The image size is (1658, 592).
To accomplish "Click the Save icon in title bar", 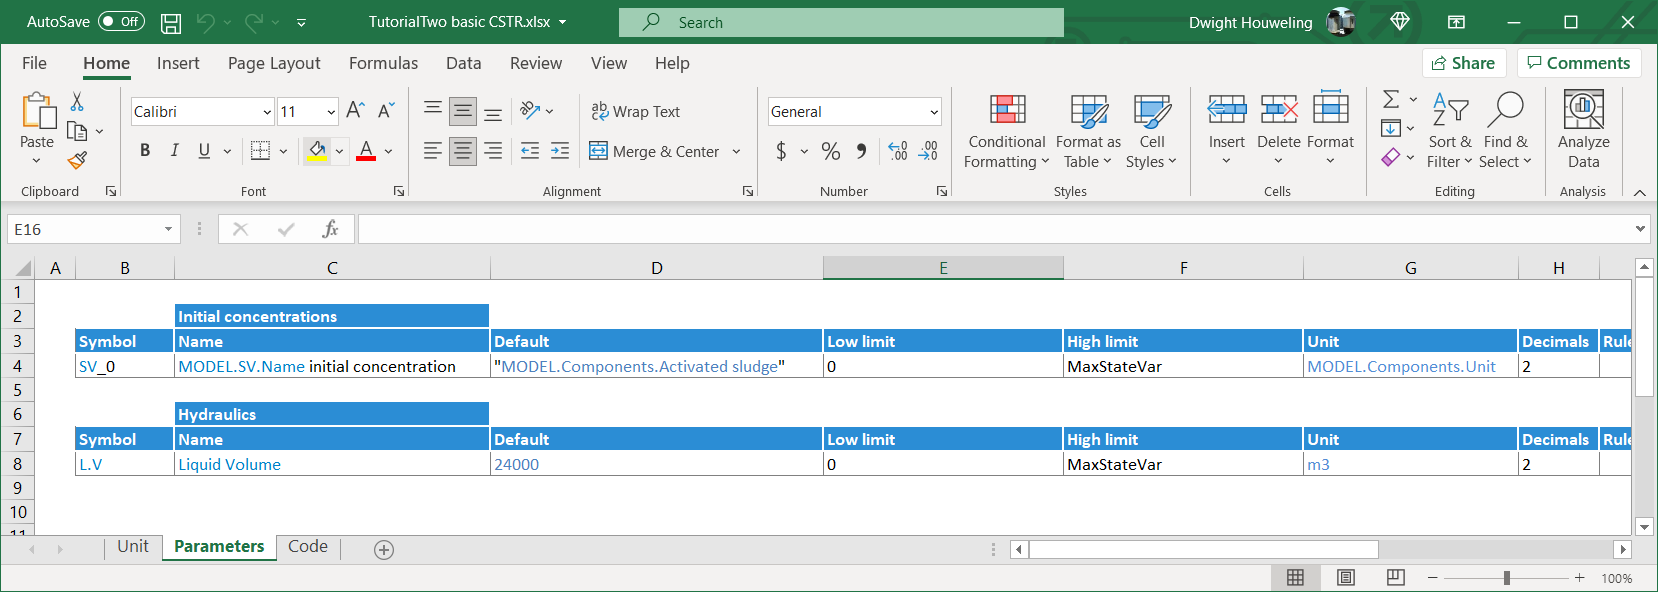I will tap(171, 22).
